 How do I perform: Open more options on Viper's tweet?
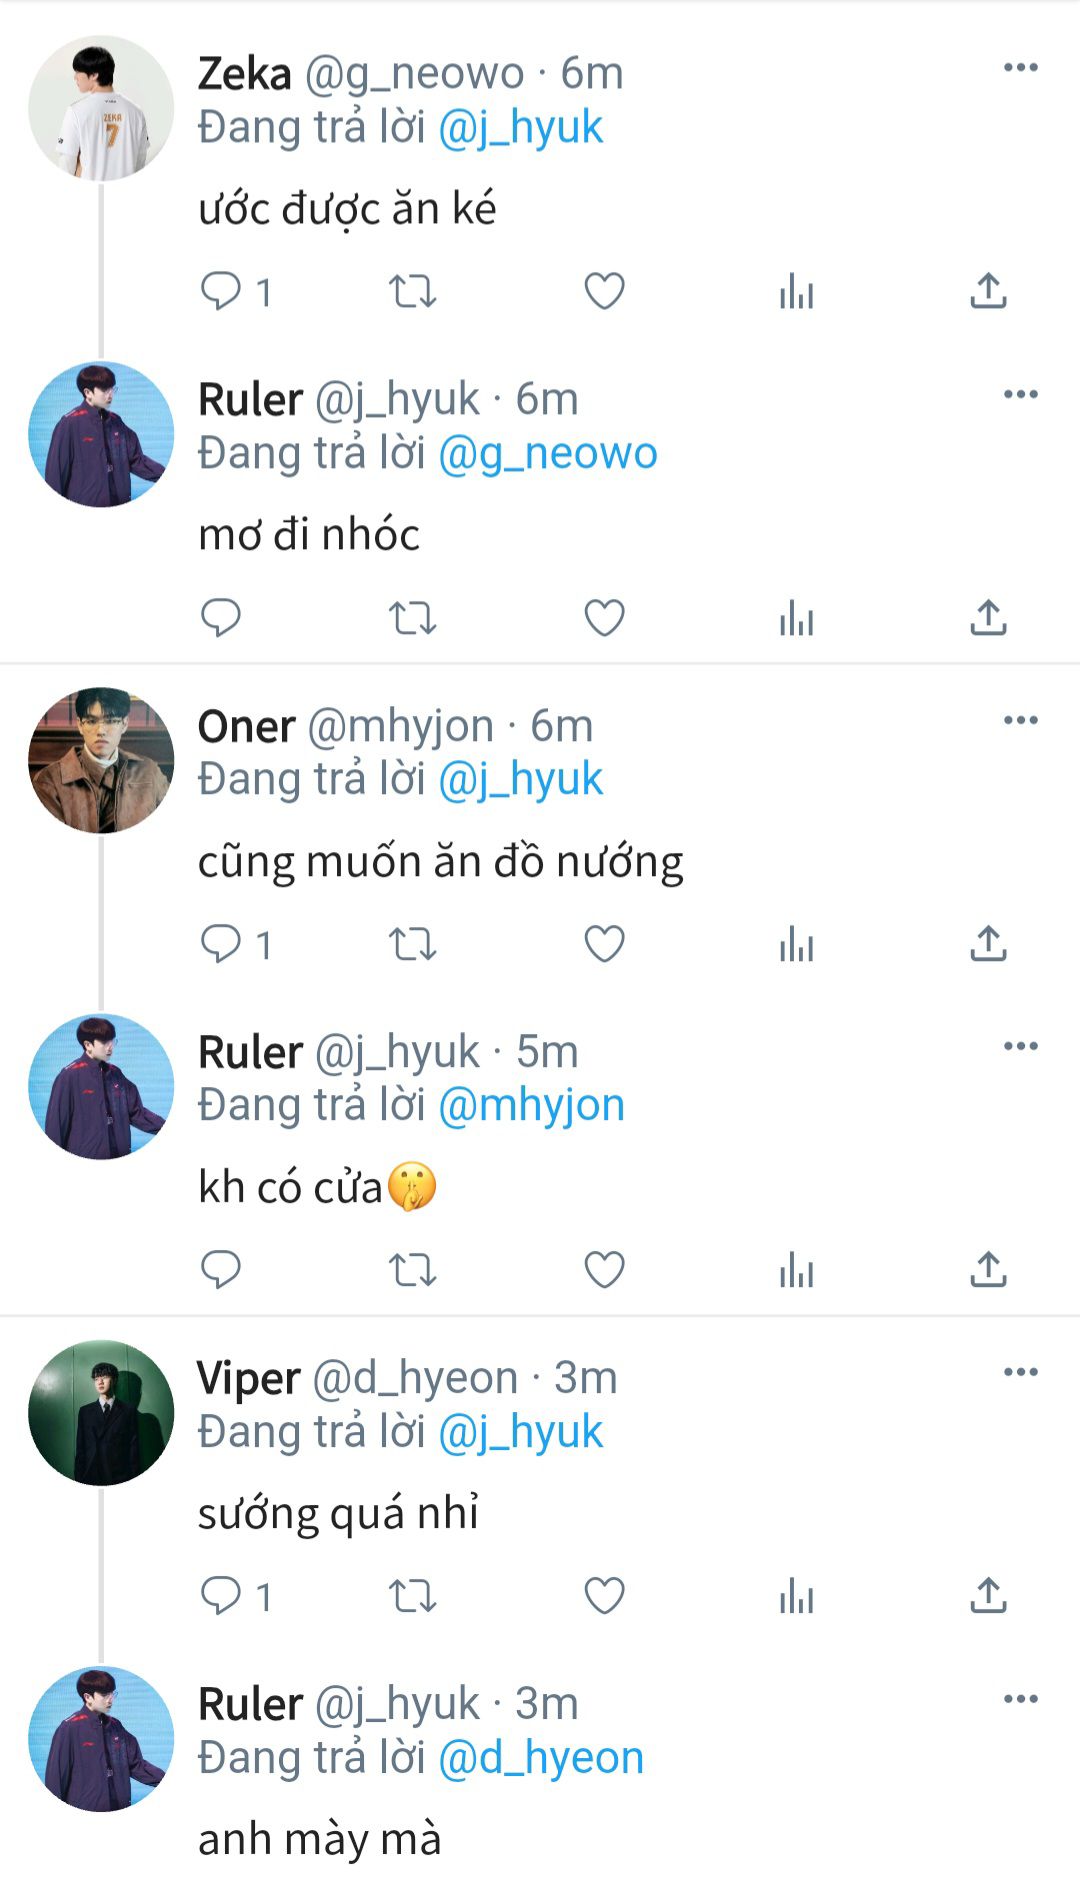click(1020, 1372)
